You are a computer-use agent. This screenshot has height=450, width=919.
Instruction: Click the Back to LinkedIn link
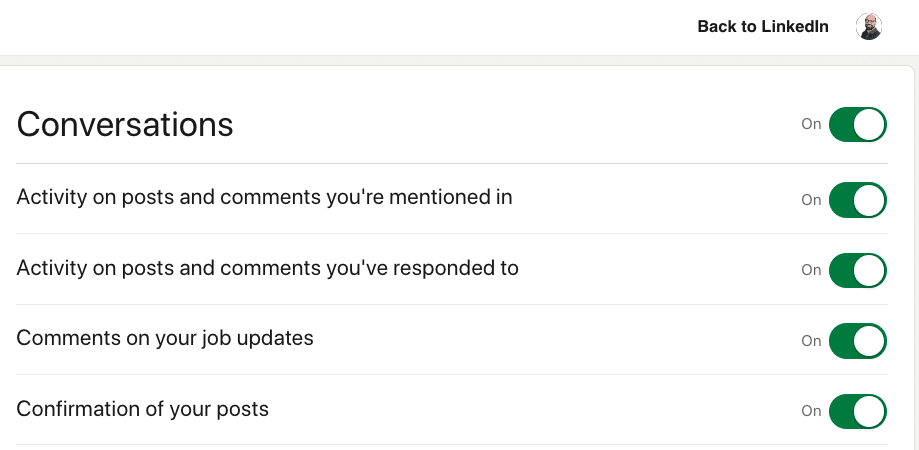(762, 27)
